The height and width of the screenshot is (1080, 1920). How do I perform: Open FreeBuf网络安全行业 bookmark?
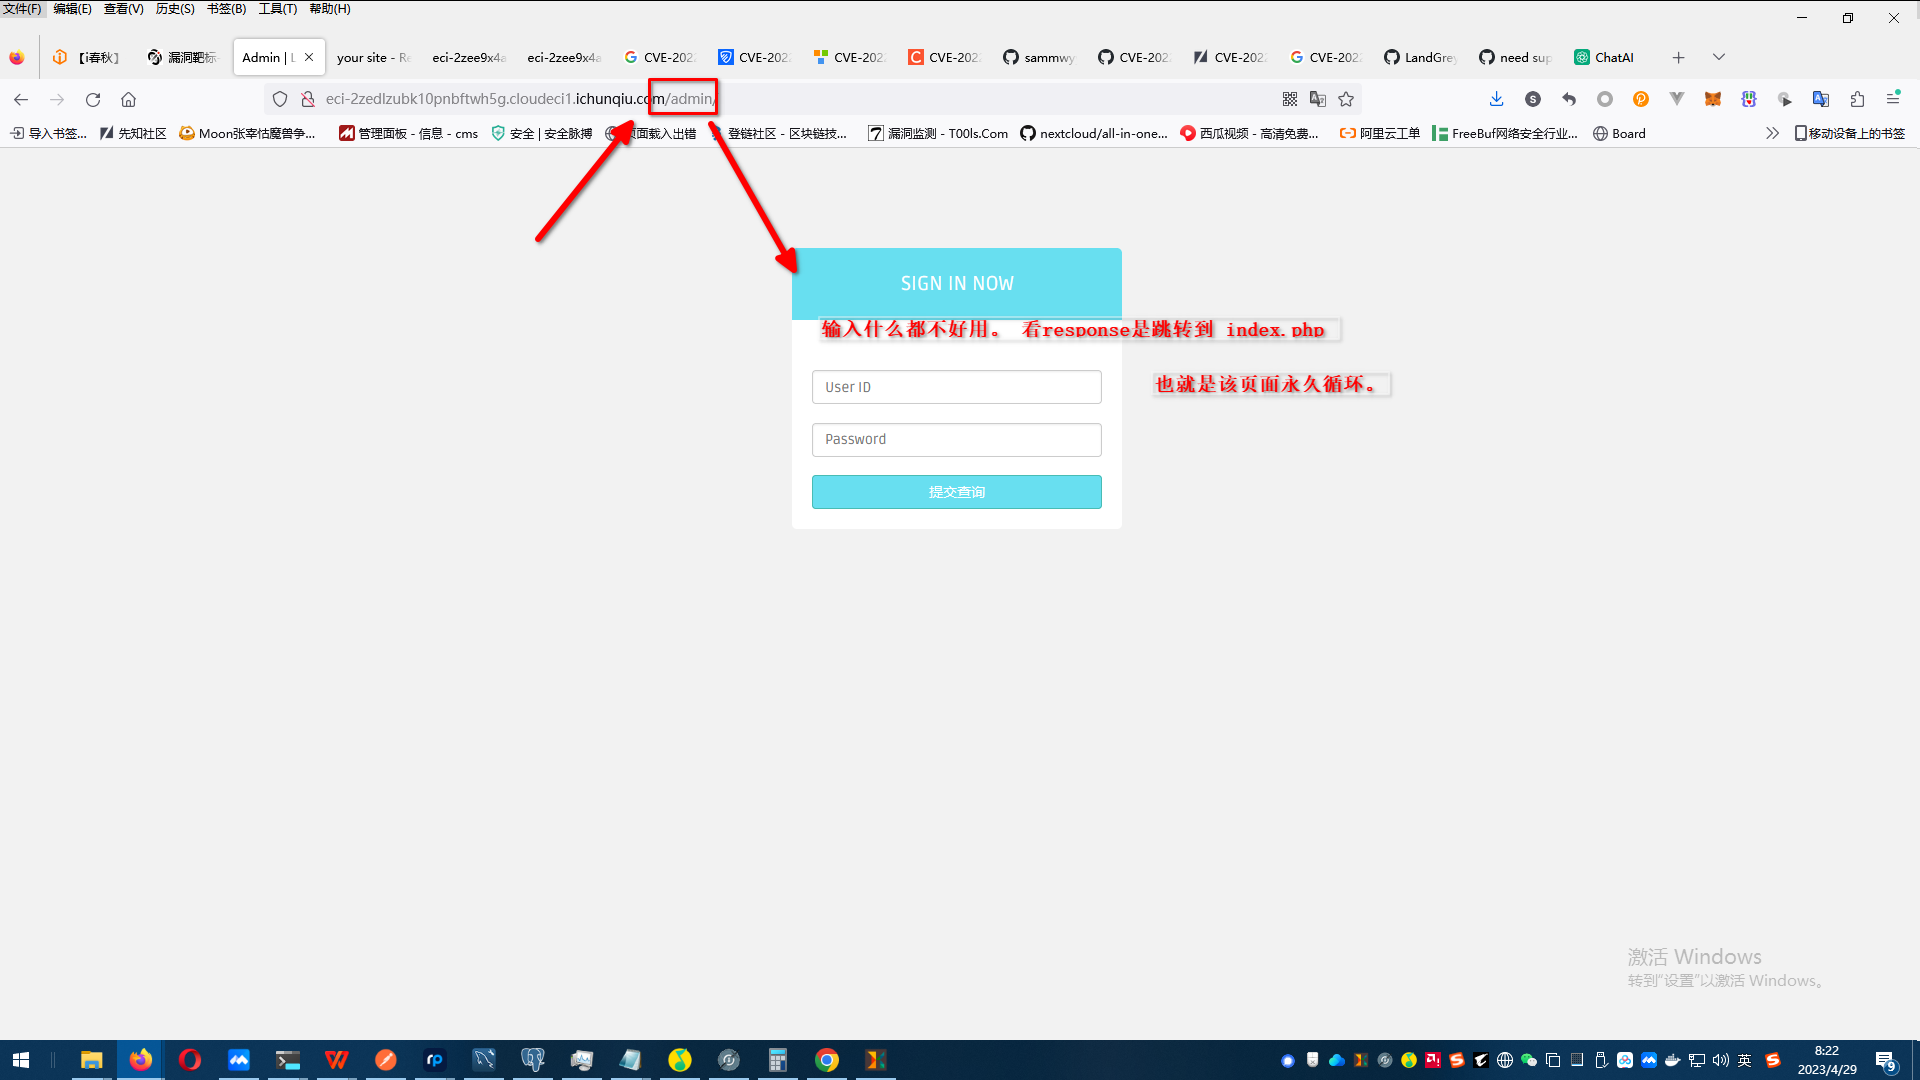click(1505, 133)
